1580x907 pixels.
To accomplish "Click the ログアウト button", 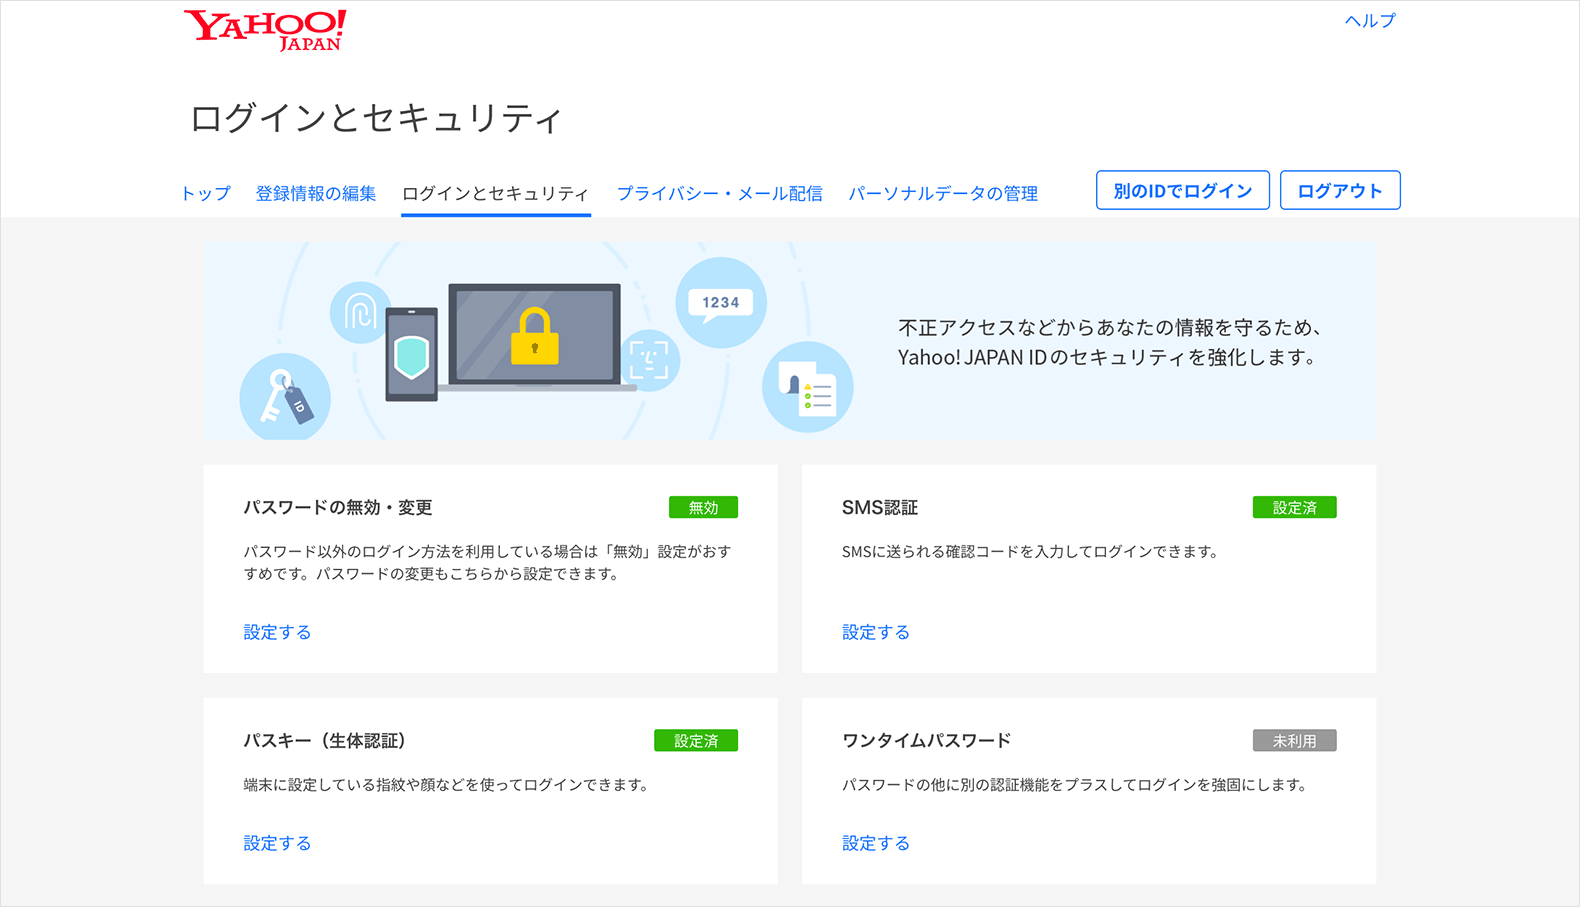I will click(x=1340, y=190).
